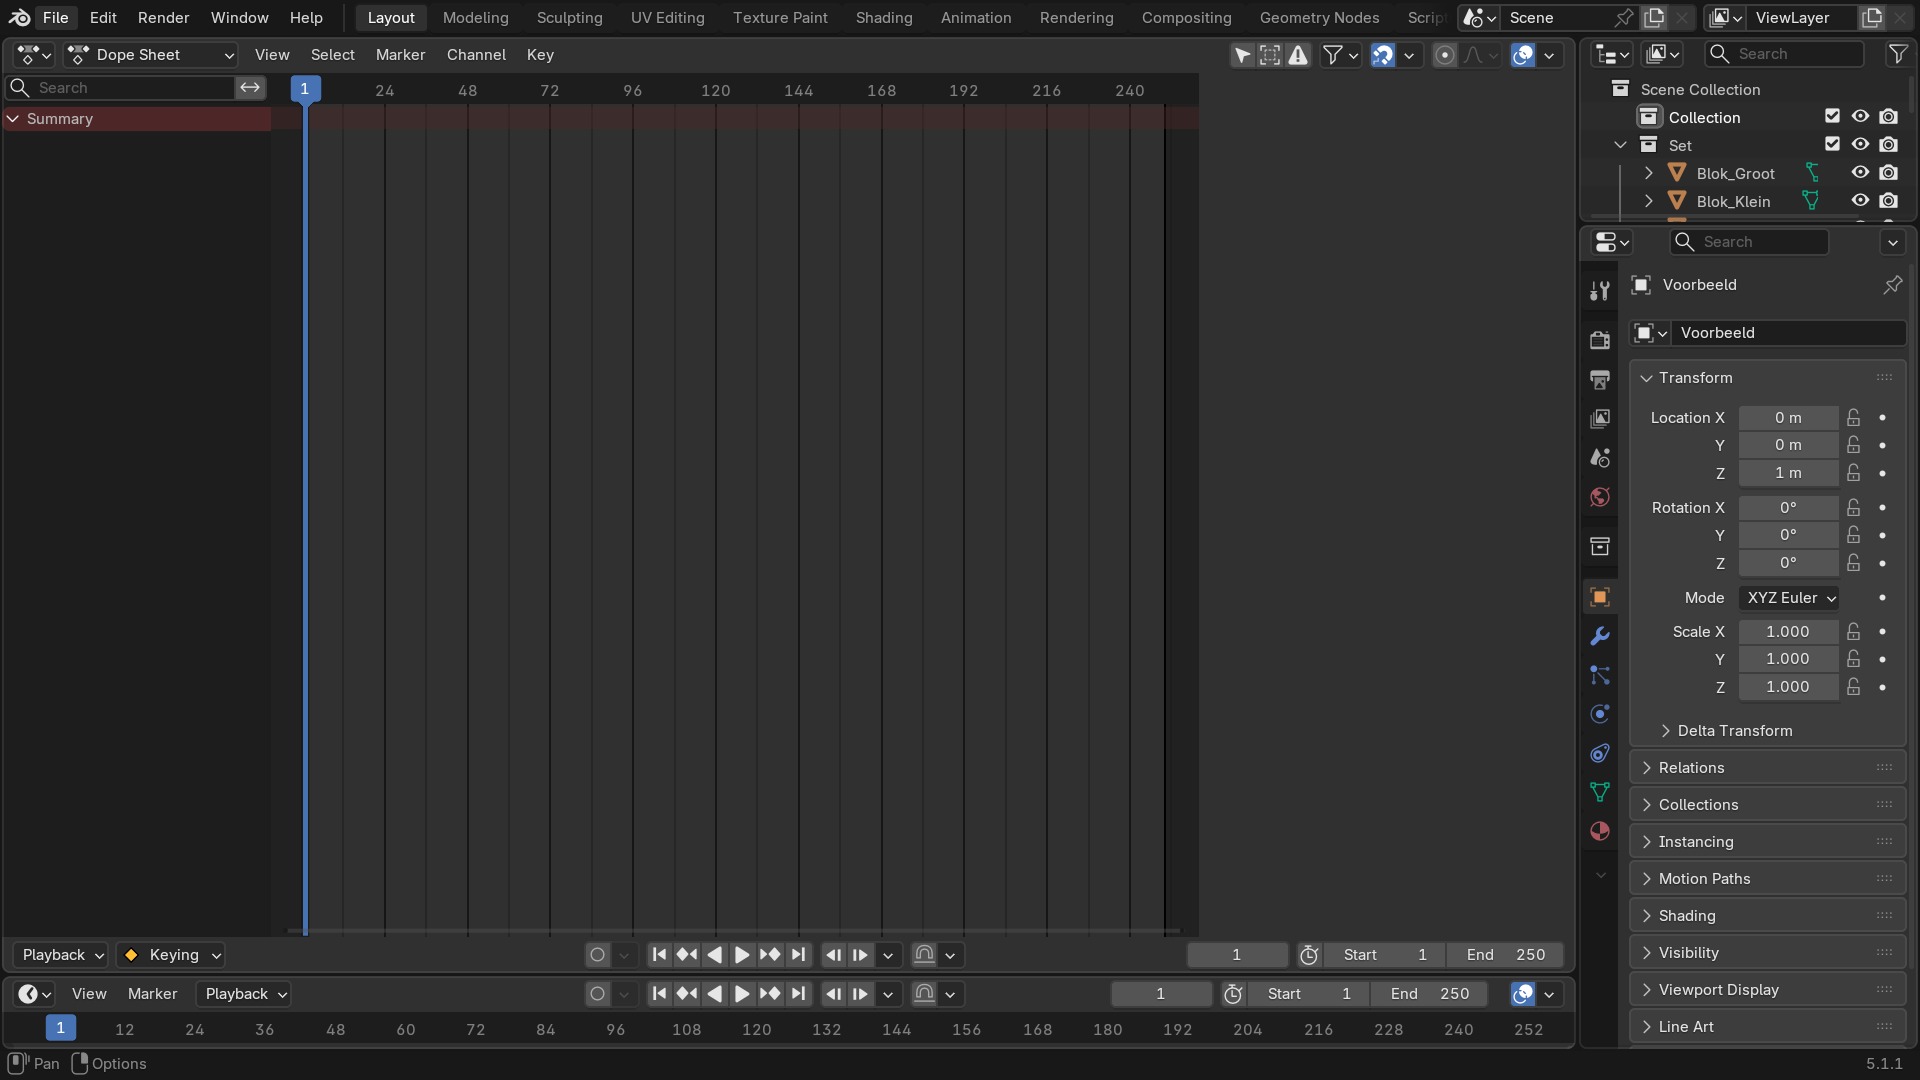
Task: Hide Blok_Groot in viewport with eye icon
Action: tap(1860, 173)
